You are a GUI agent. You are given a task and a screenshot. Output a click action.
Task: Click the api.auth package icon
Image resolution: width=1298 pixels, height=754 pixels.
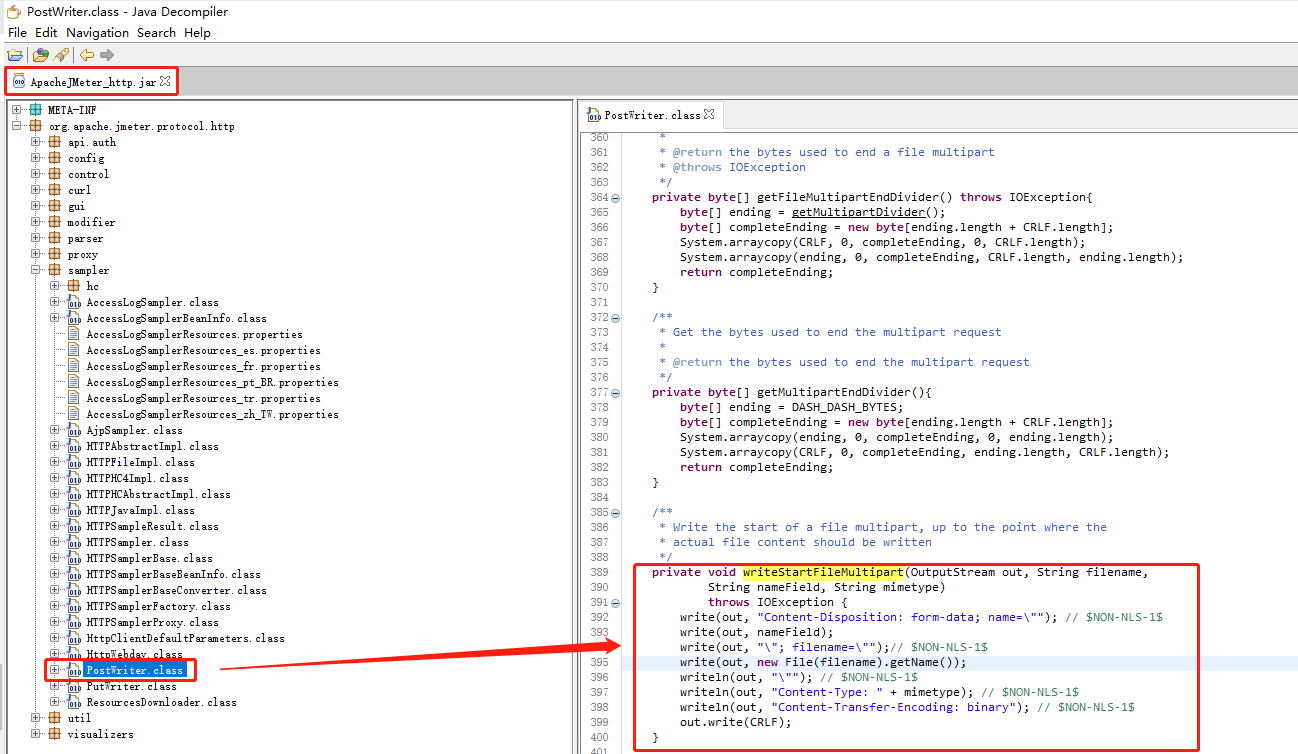55,142
